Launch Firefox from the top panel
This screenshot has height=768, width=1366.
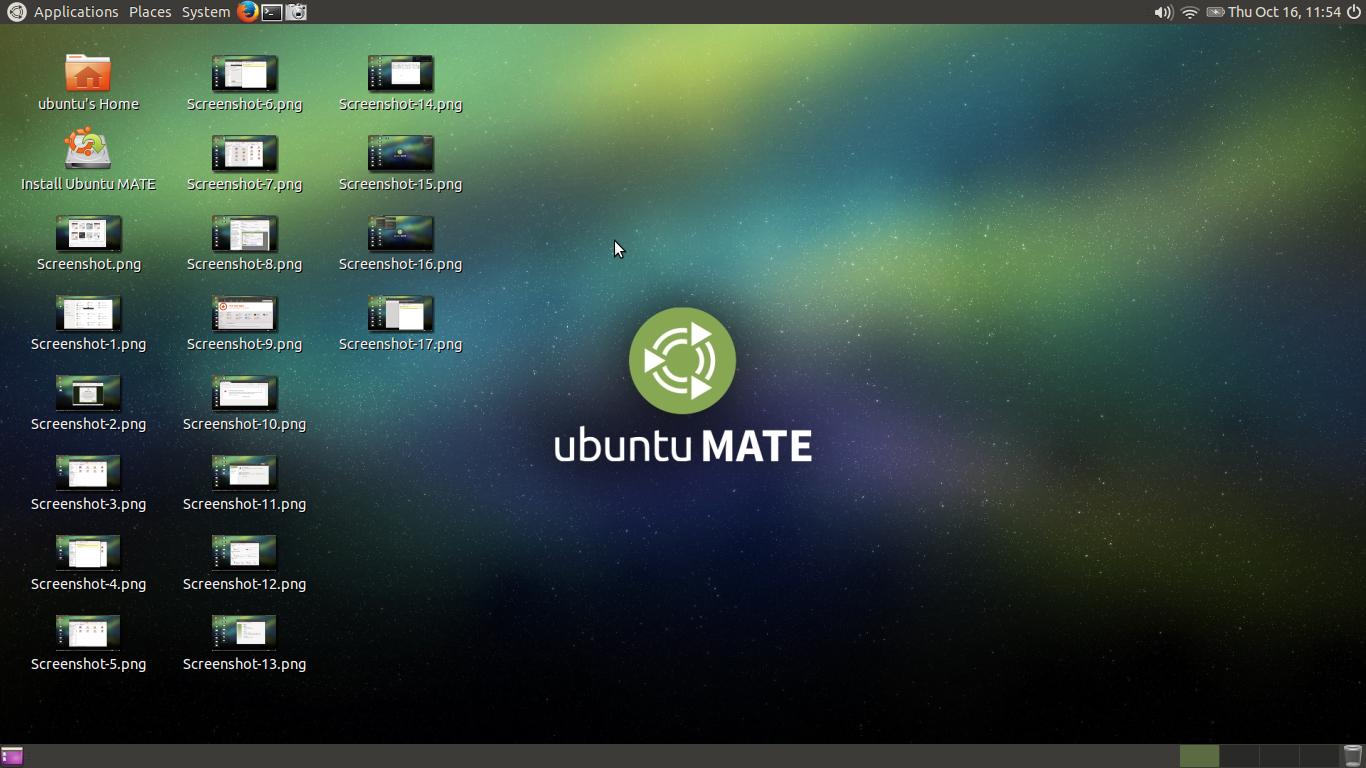248,12
